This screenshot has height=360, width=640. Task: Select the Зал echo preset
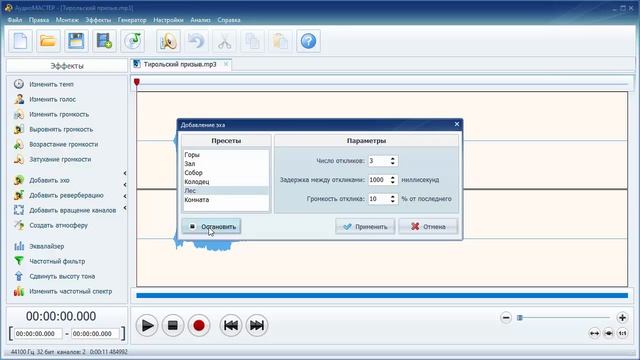[x=226, y=164]
